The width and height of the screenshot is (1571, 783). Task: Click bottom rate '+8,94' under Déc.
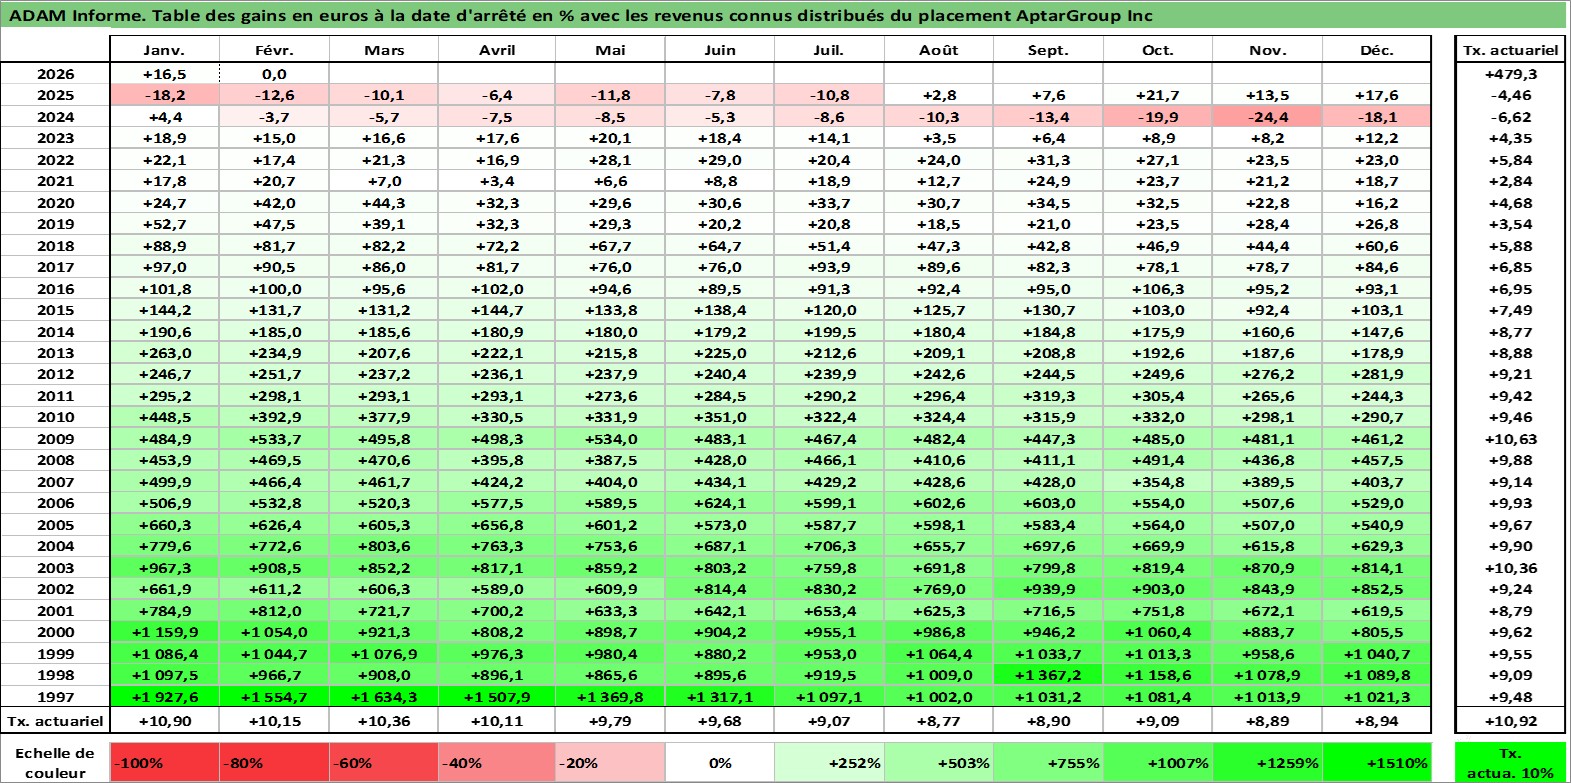click(x=1377, y=721)
